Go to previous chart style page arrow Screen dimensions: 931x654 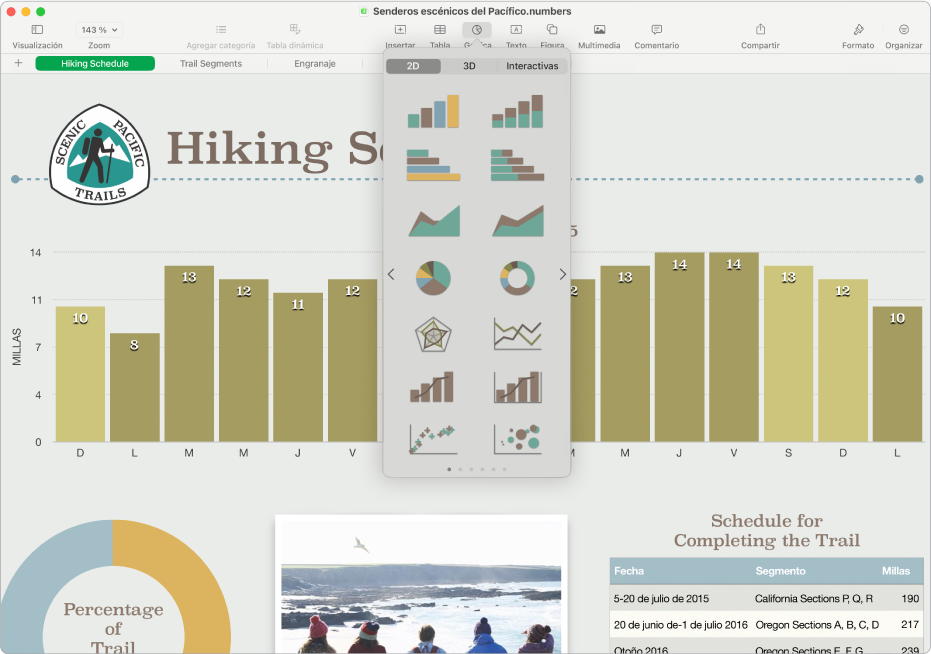pyautogui.click(x=391, y=274)
